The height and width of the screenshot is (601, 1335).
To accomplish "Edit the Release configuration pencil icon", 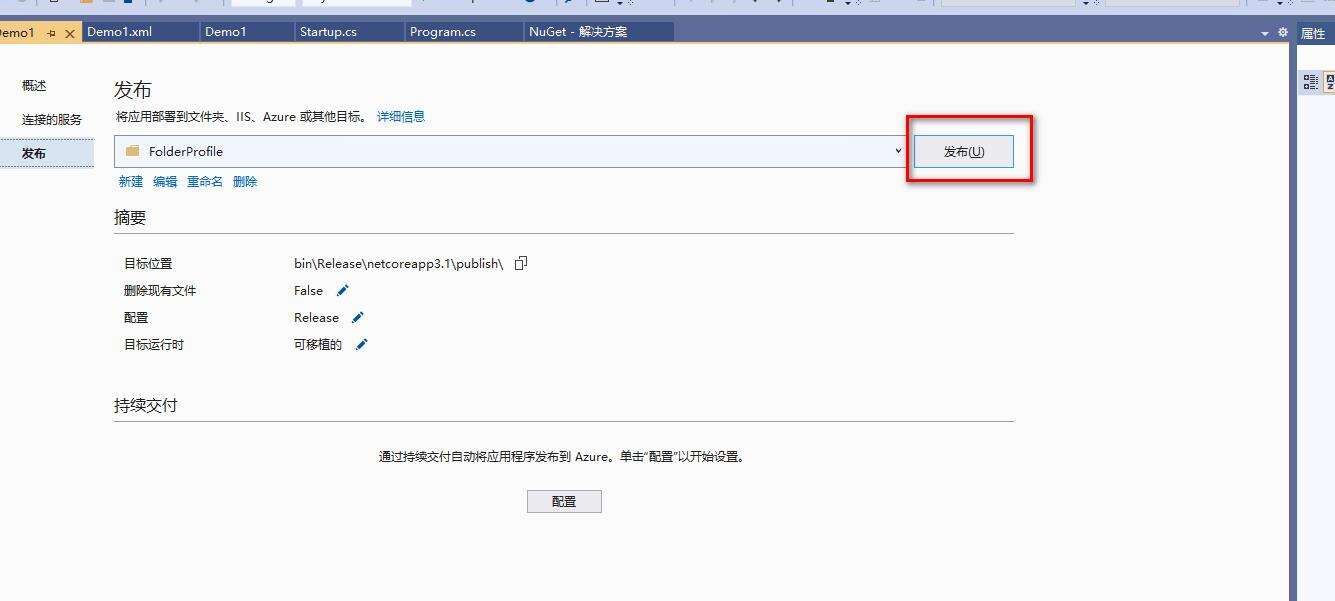I will [x=357, y=317].
